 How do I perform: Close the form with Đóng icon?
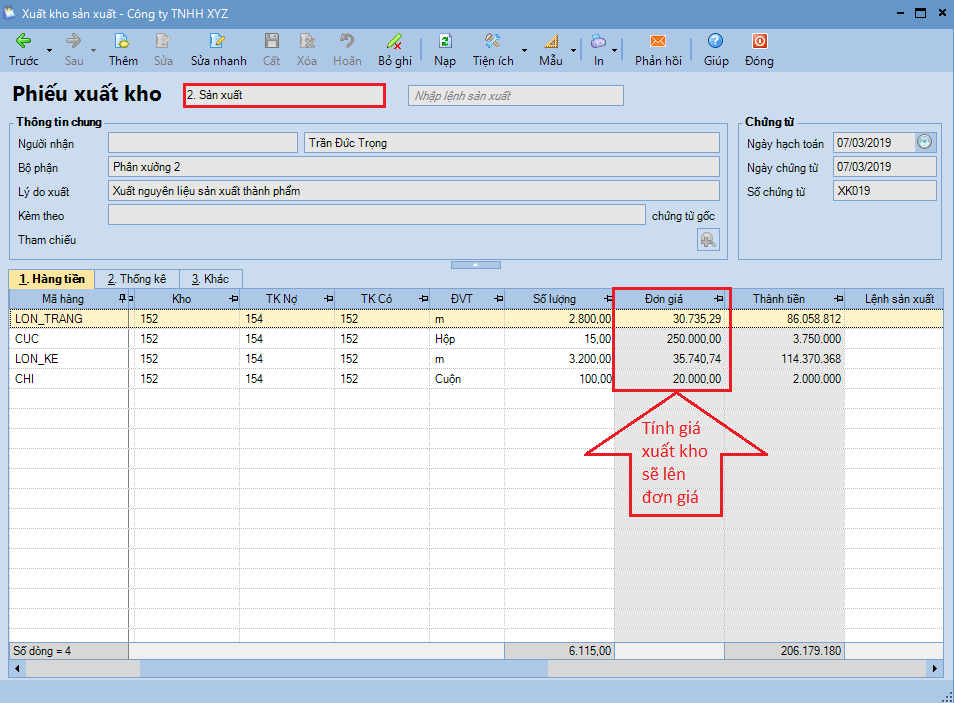click(759, 42)
